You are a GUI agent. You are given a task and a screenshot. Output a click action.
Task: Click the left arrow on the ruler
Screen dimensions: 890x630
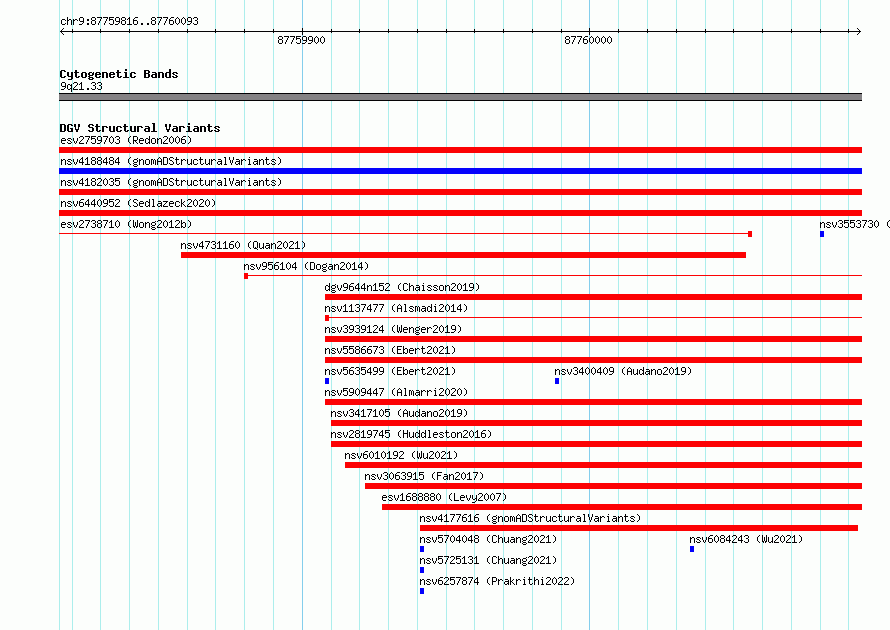click(x=62, y=32)
